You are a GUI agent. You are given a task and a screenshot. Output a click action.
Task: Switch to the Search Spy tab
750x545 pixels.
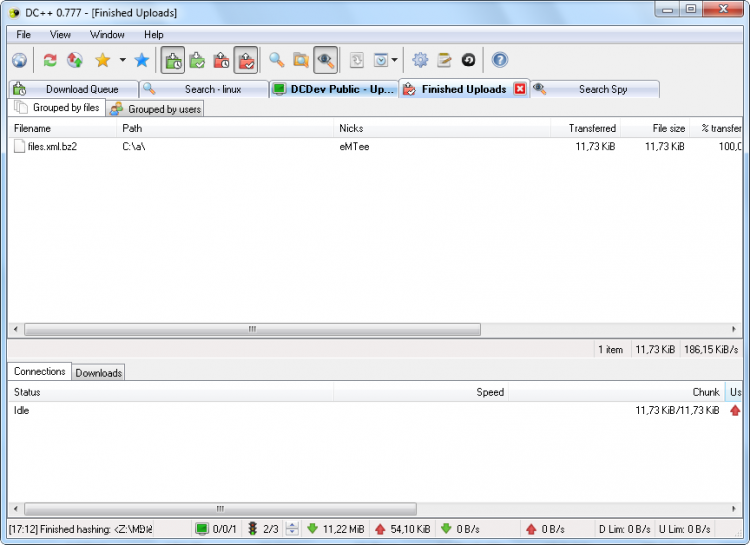click(x=595, y=89)
